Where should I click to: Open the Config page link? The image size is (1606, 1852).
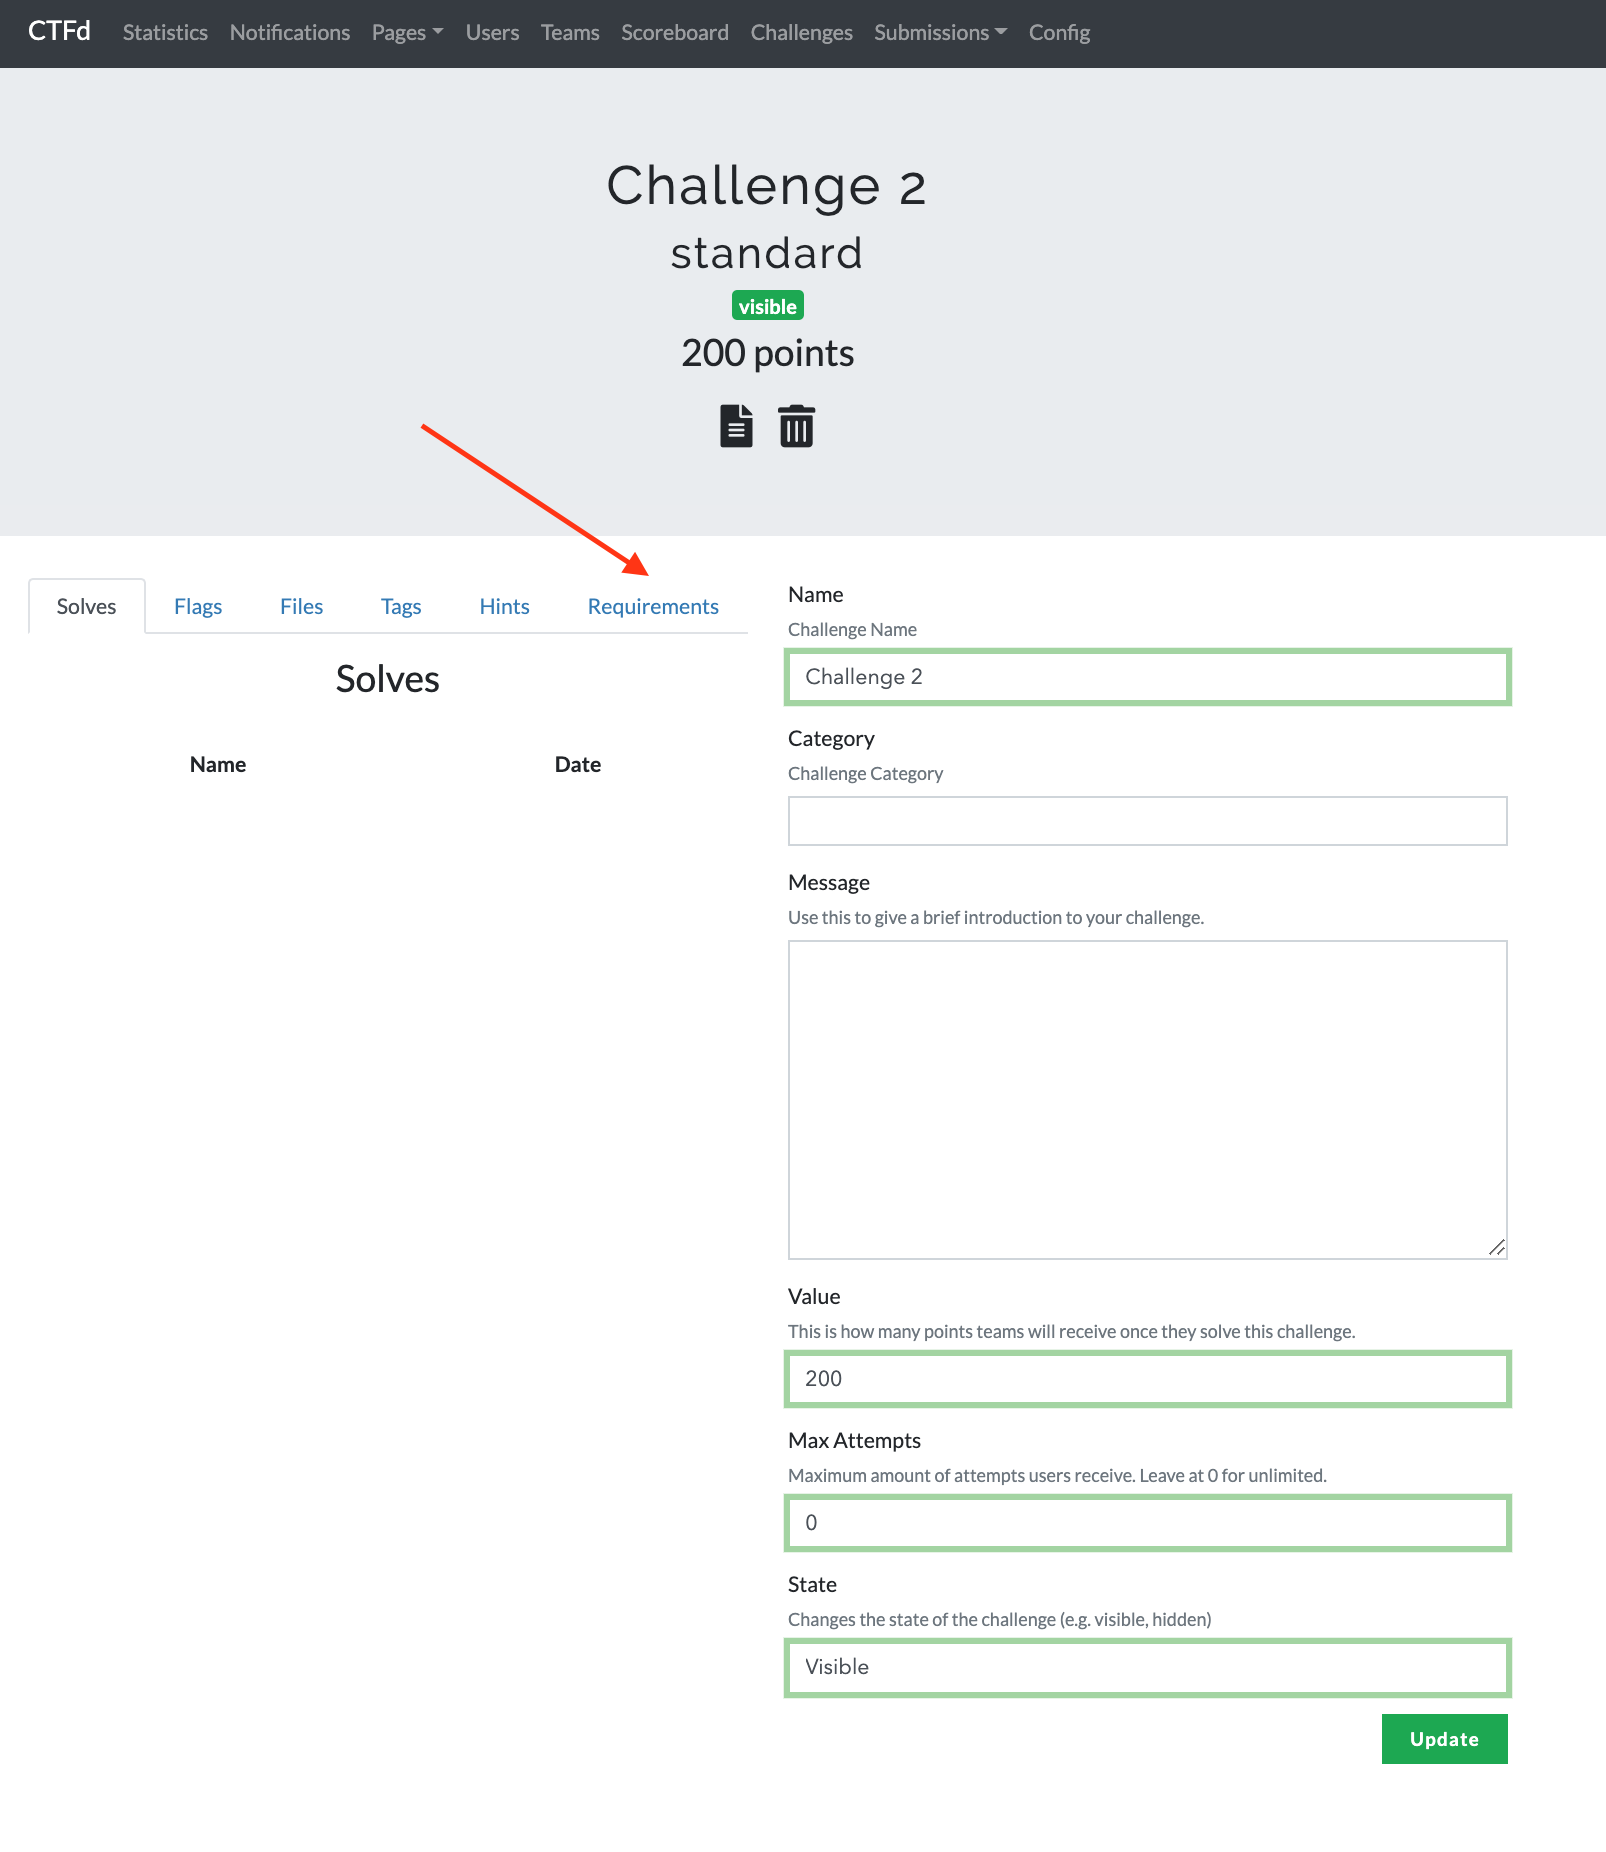(x=1059, y=32)
